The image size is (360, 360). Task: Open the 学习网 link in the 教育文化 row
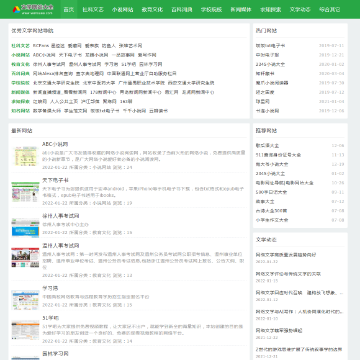[111, 64]
